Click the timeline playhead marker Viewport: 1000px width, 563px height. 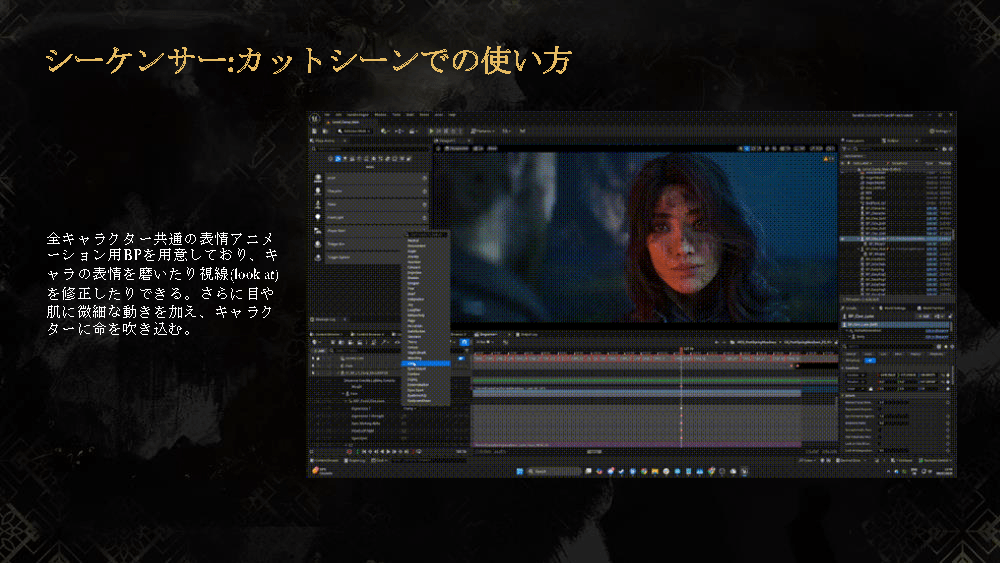click(681, 350)
